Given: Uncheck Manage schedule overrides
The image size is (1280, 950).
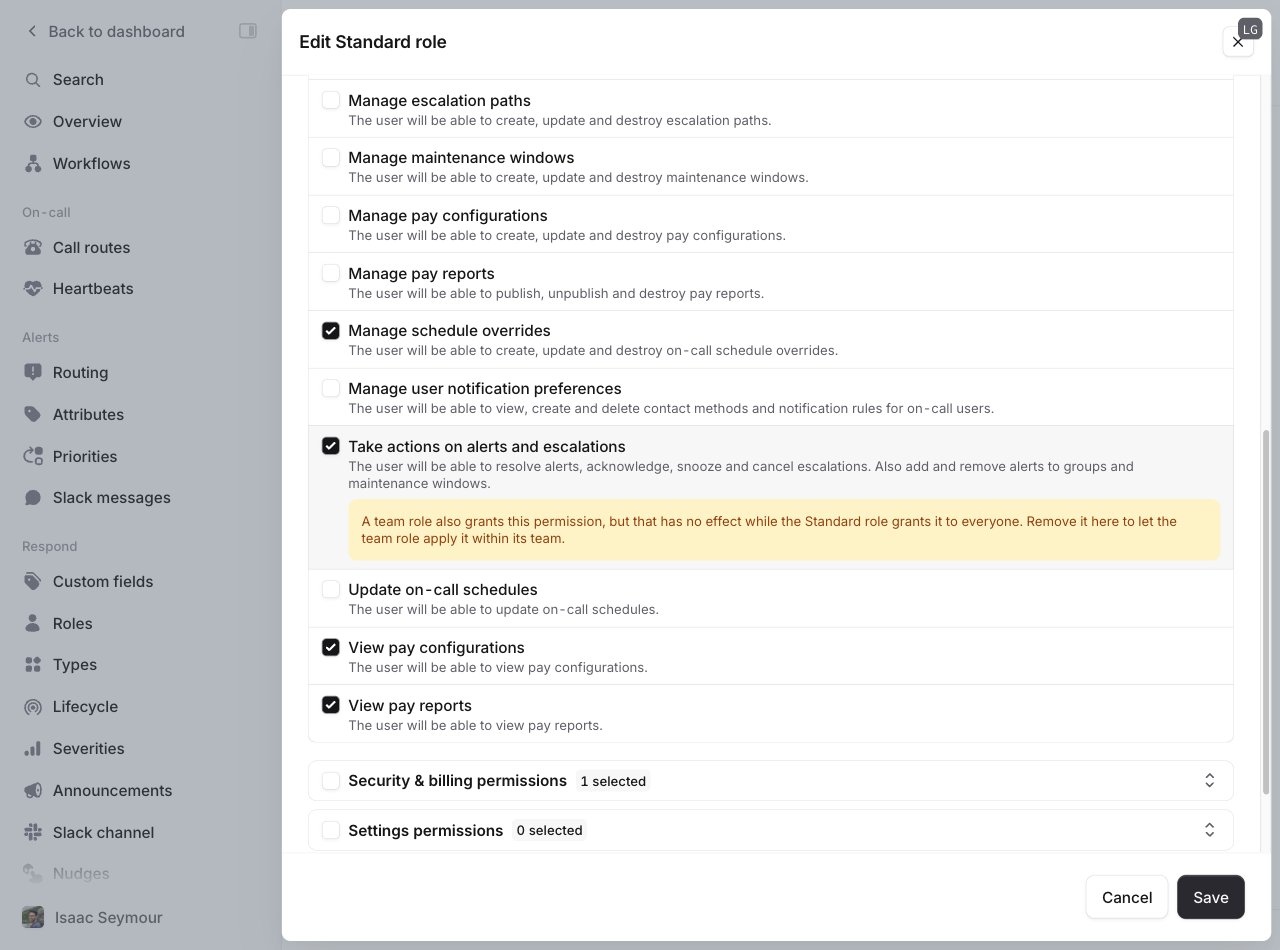Looking at the screenshot, I should pyautogui.click(x=331, y=331).
